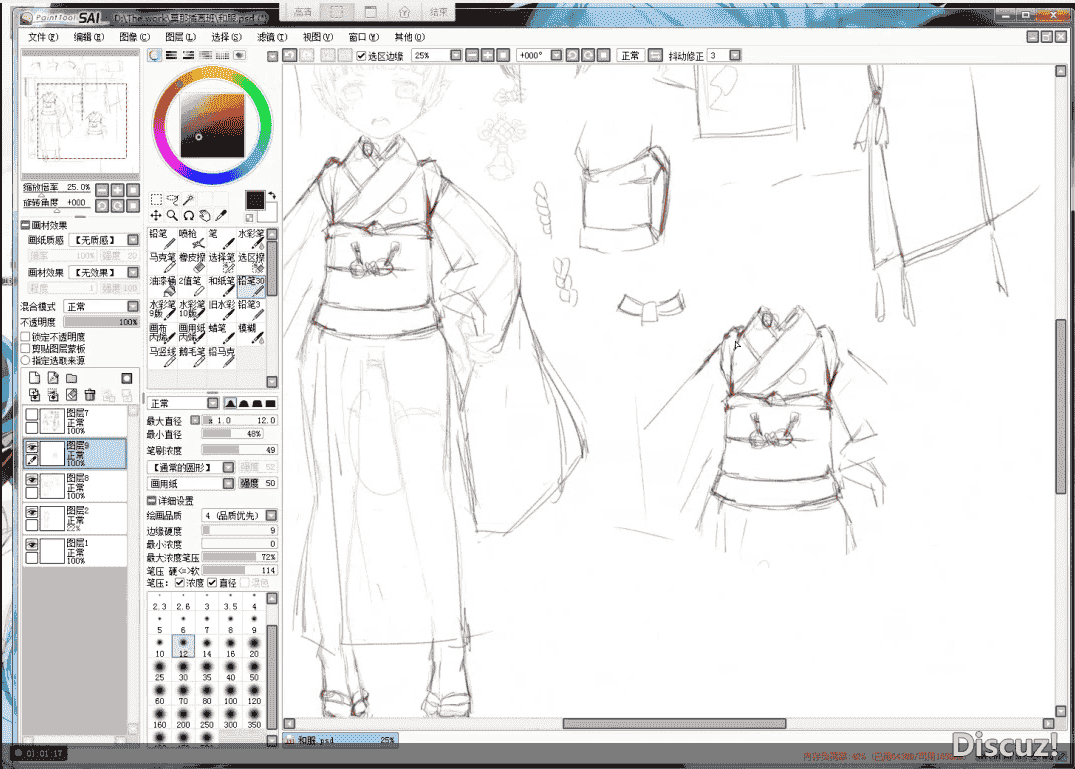Choose the zoom magnifier tool

(172, 215)
